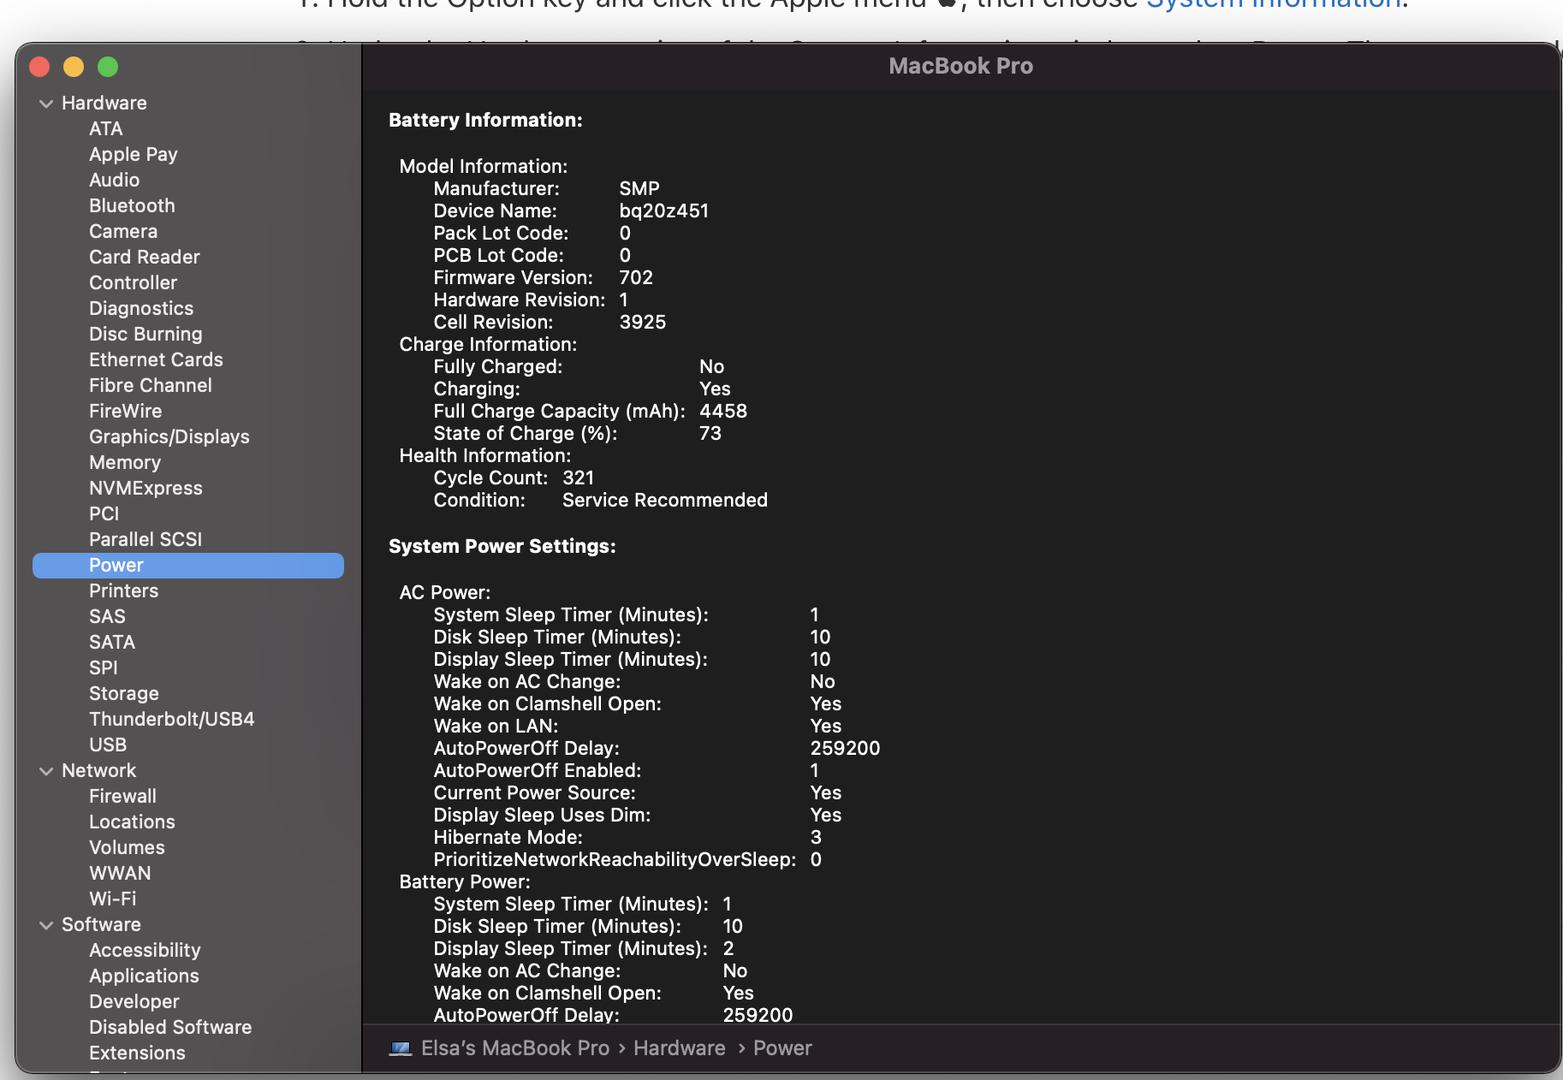Select Ethernet Cards in the sidebar
Viewport: 1563px width, 1080px height.
click(x=156, y=360)
